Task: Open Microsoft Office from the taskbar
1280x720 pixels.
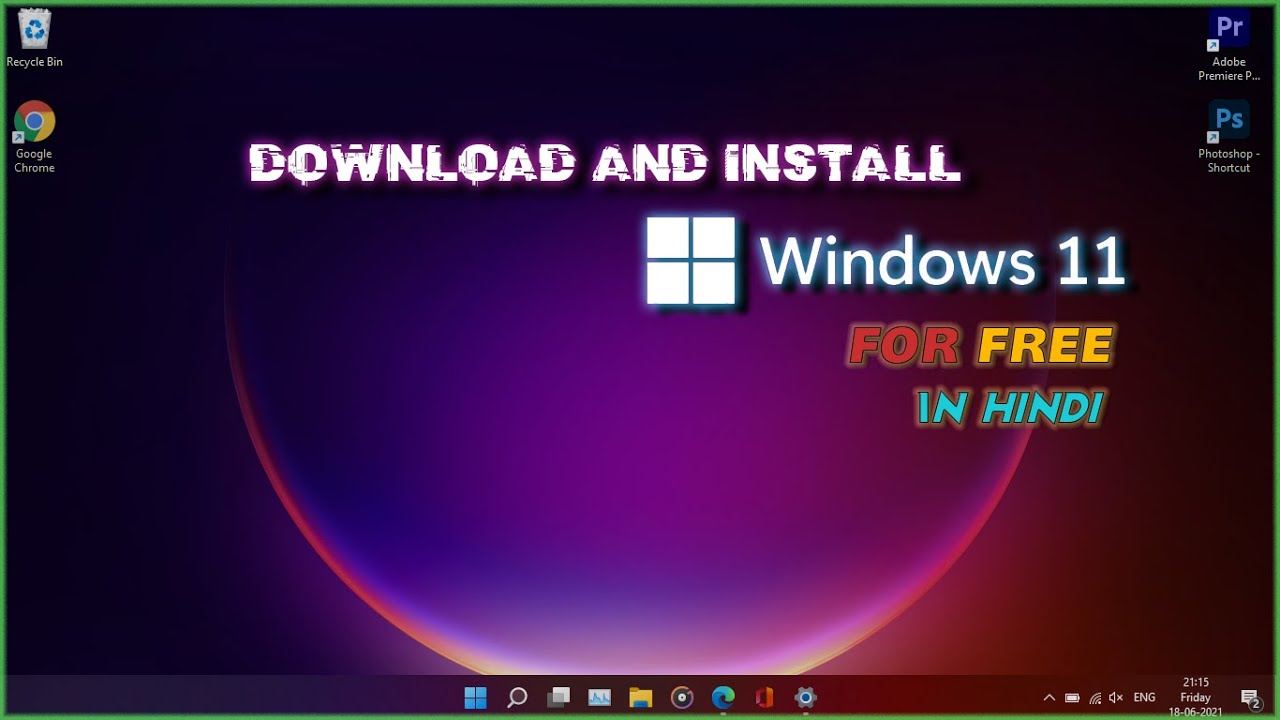Action: click(x=764, y=697)
